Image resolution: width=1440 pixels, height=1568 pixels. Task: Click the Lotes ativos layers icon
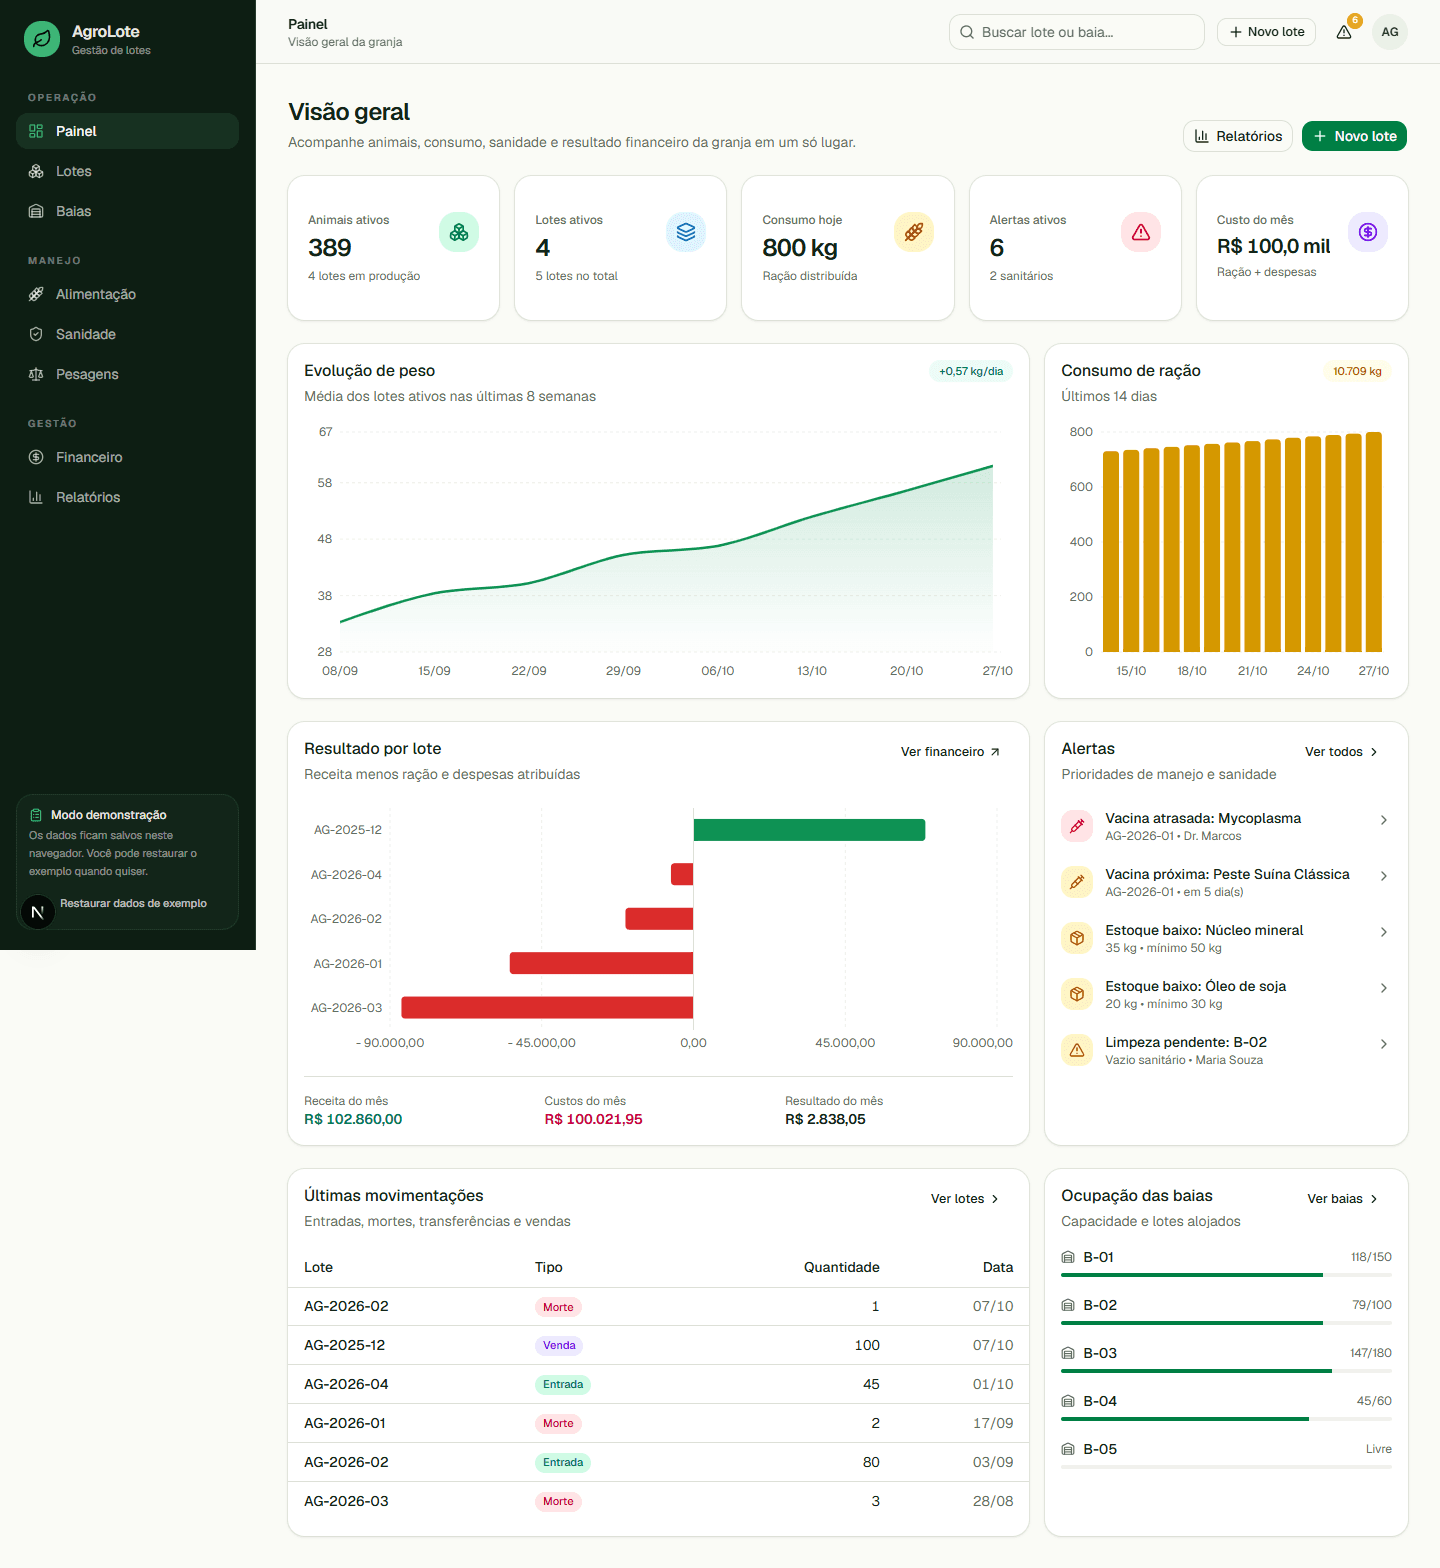pyautogui.click(x=686, y=232)
